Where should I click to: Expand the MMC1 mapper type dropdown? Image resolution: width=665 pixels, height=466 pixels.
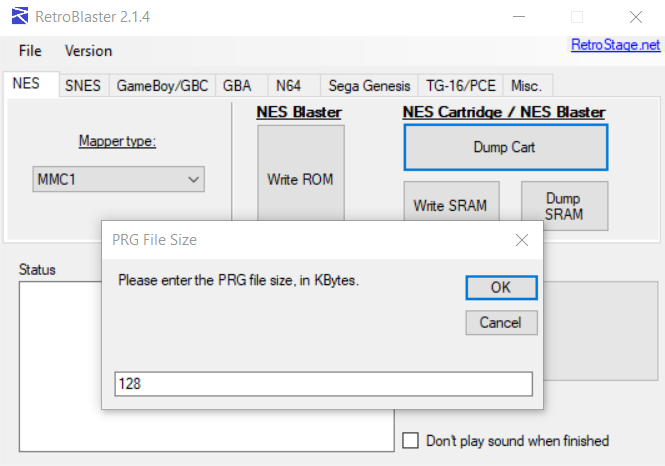coord(119,179)
